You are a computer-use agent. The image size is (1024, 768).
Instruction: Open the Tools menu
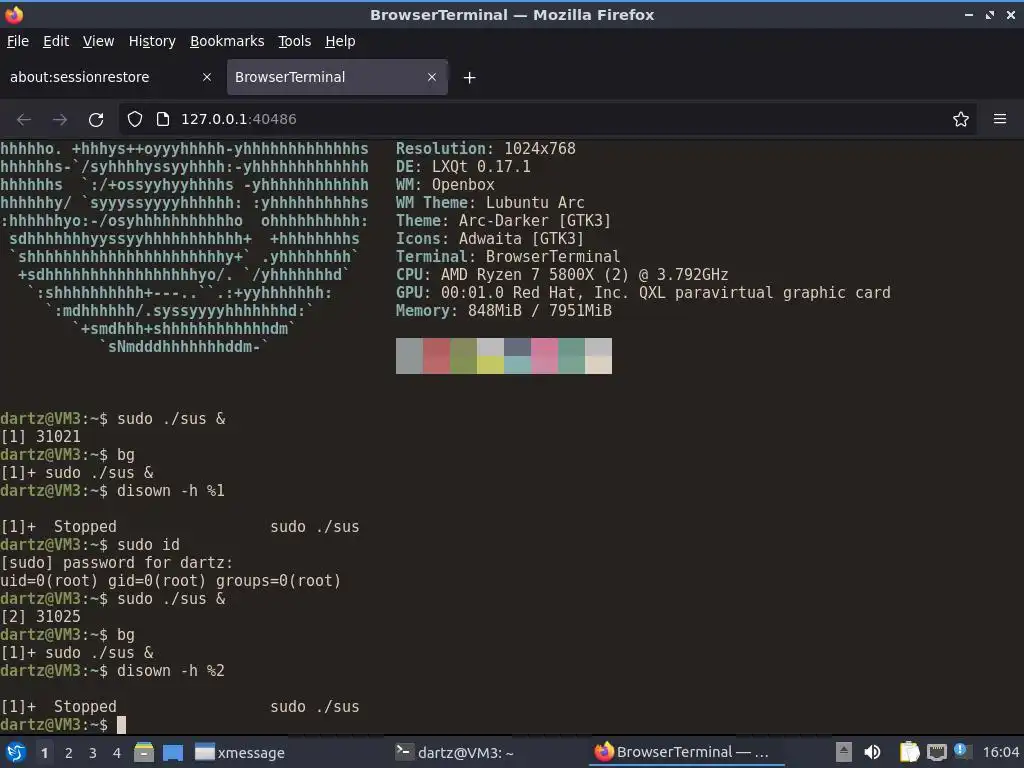(295, 41)
